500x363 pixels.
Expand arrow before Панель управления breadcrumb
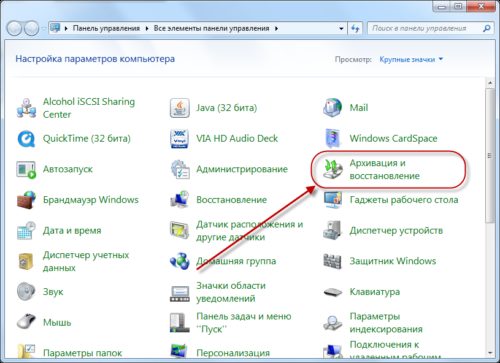click(x=66, y=29)
